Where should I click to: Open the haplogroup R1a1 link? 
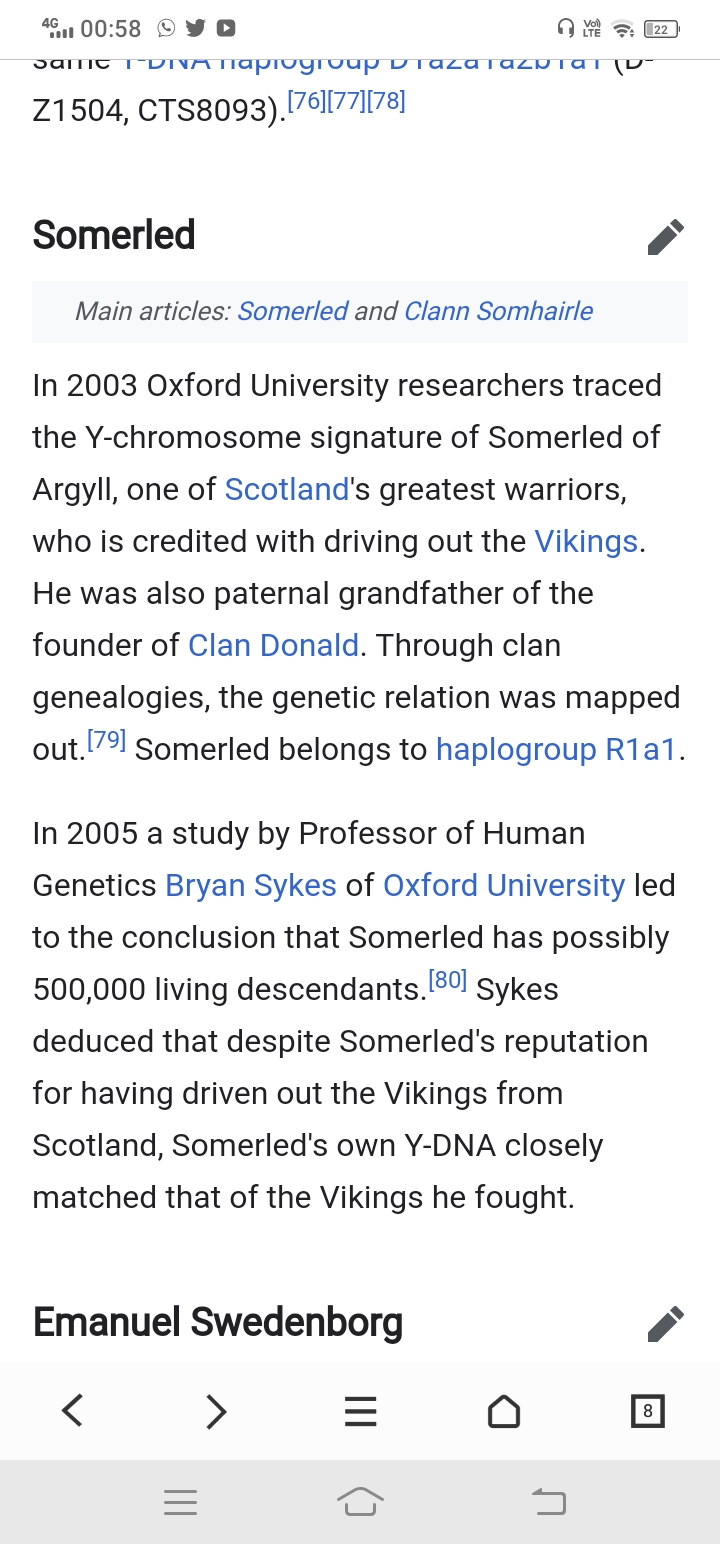(x=557, y=749)
